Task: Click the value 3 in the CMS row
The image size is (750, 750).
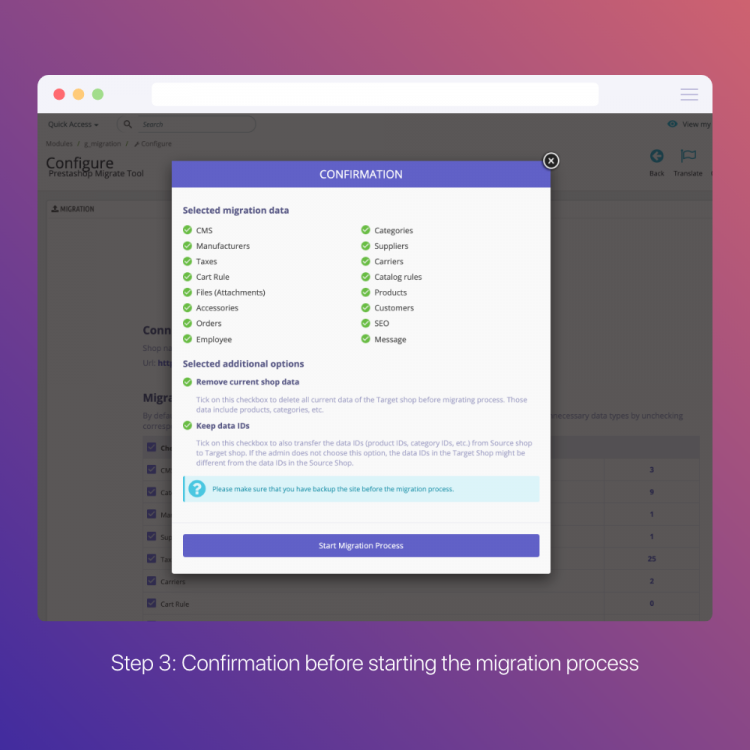Action: (x=651, y=470)
